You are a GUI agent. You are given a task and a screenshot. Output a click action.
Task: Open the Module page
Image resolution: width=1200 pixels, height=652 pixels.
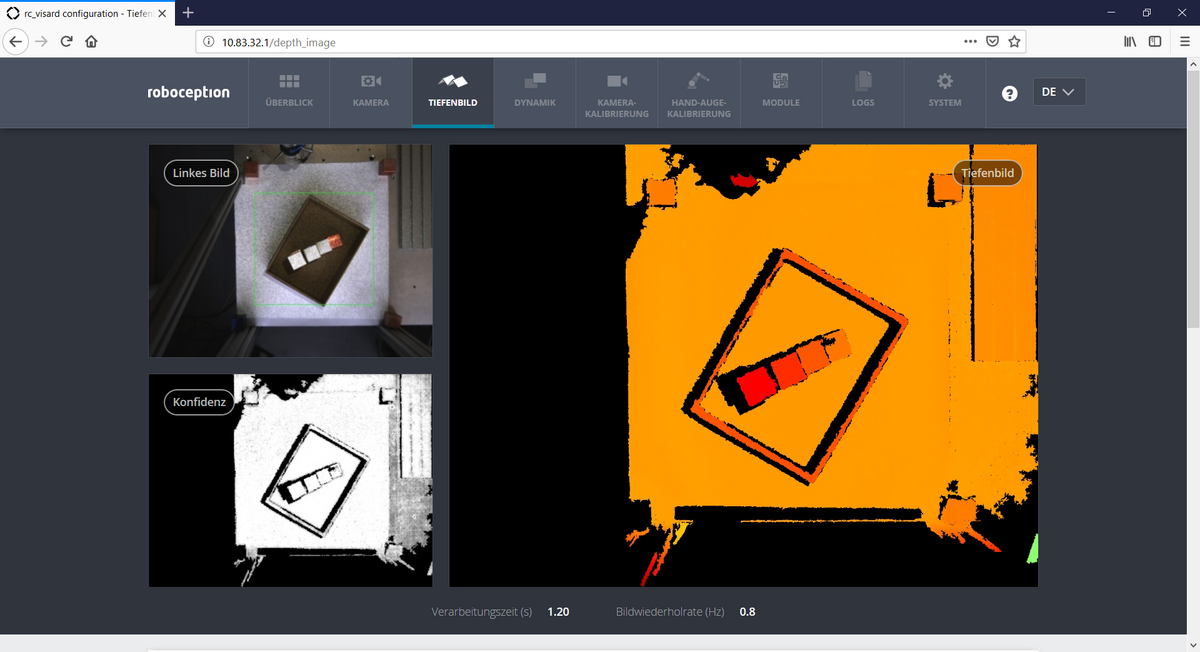pyautogui.click(x=781, y=91)
